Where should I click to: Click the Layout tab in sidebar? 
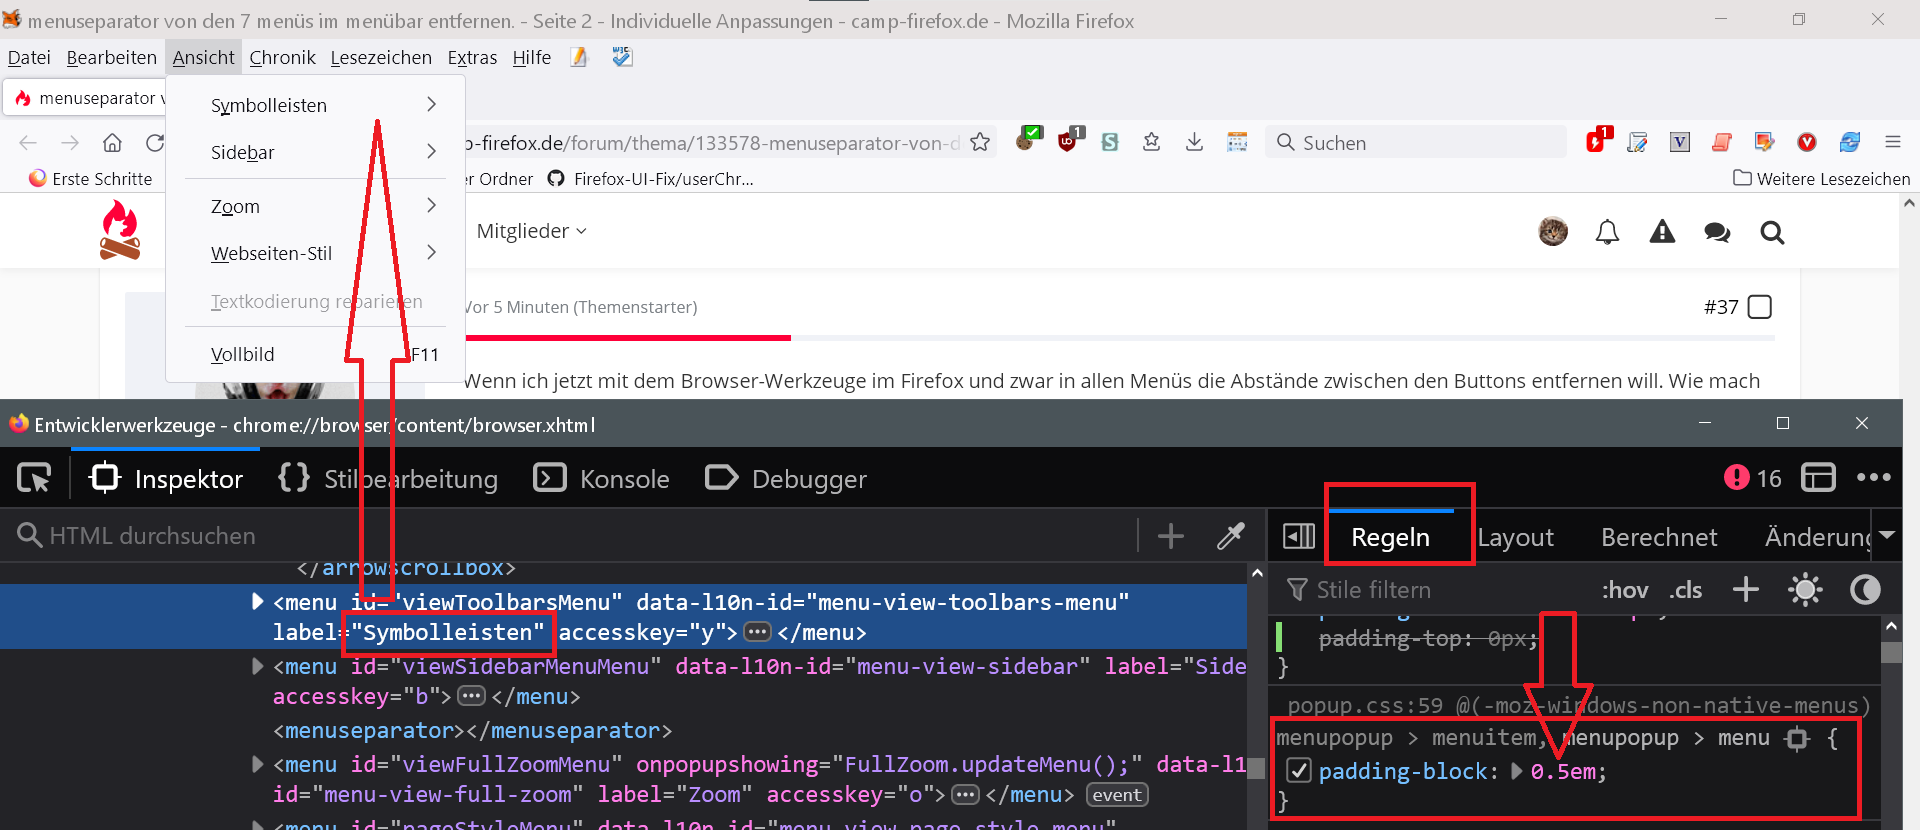[1515, 538]
